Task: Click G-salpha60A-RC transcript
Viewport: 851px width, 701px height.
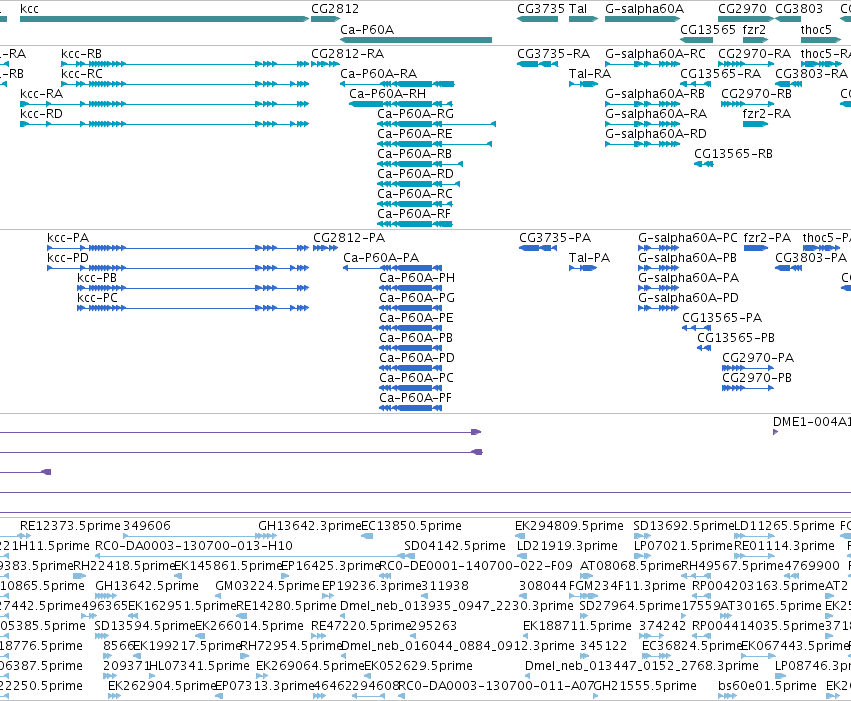Action: tap(643, 64)
